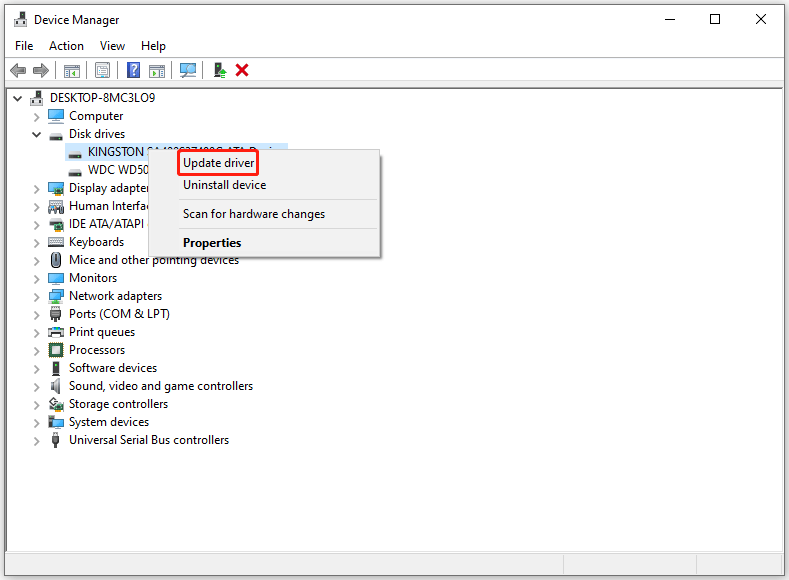Click the IDE ATA/ATAPI controllers icon
Viewport: 789px width, 580px height.
click(56, 224)
